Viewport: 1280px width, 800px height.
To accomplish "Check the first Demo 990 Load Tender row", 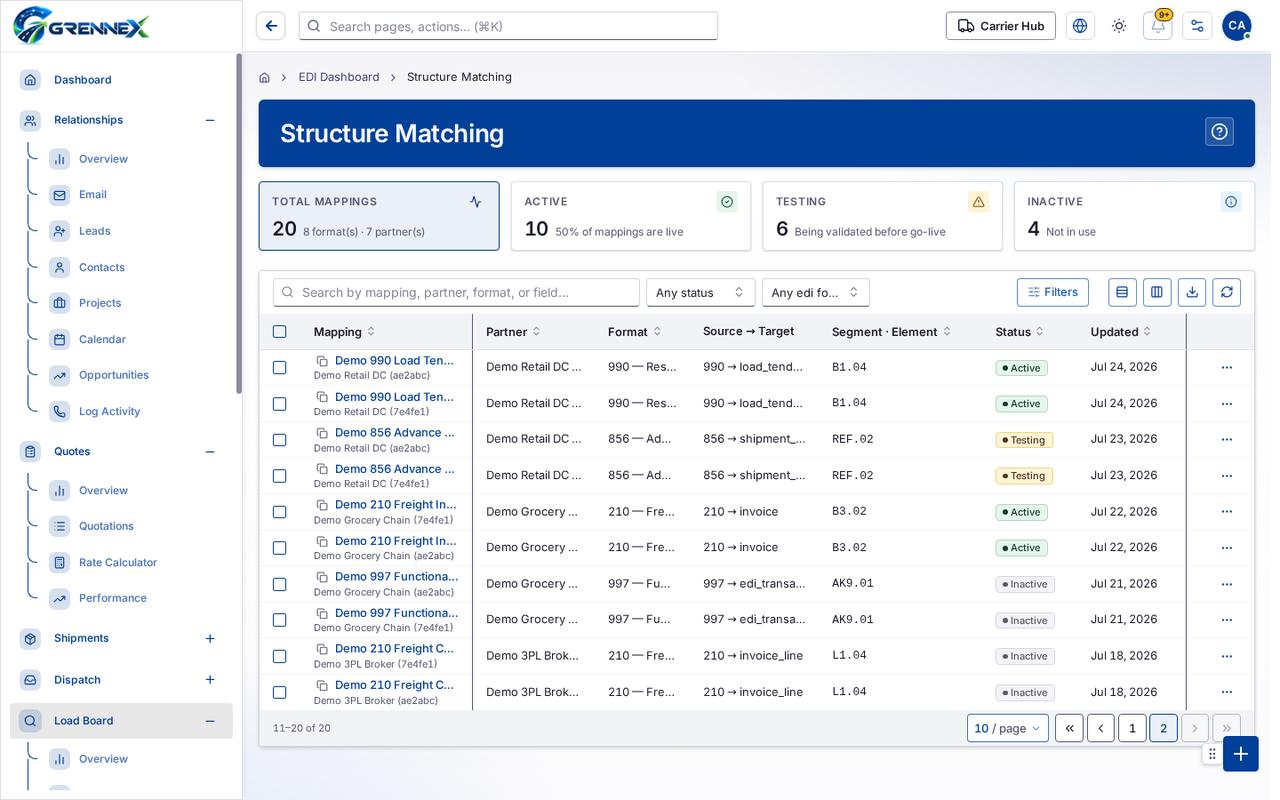I will coord(280,368).
